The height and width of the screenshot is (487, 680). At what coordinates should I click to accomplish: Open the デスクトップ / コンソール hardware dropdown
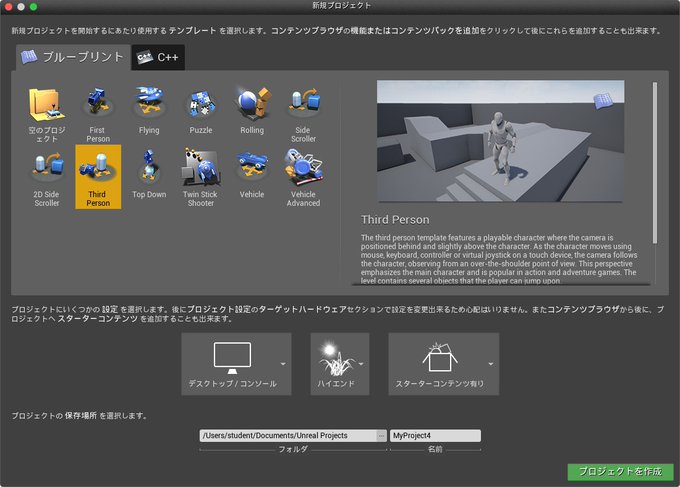pyautogui.click(x=236, y=364)
